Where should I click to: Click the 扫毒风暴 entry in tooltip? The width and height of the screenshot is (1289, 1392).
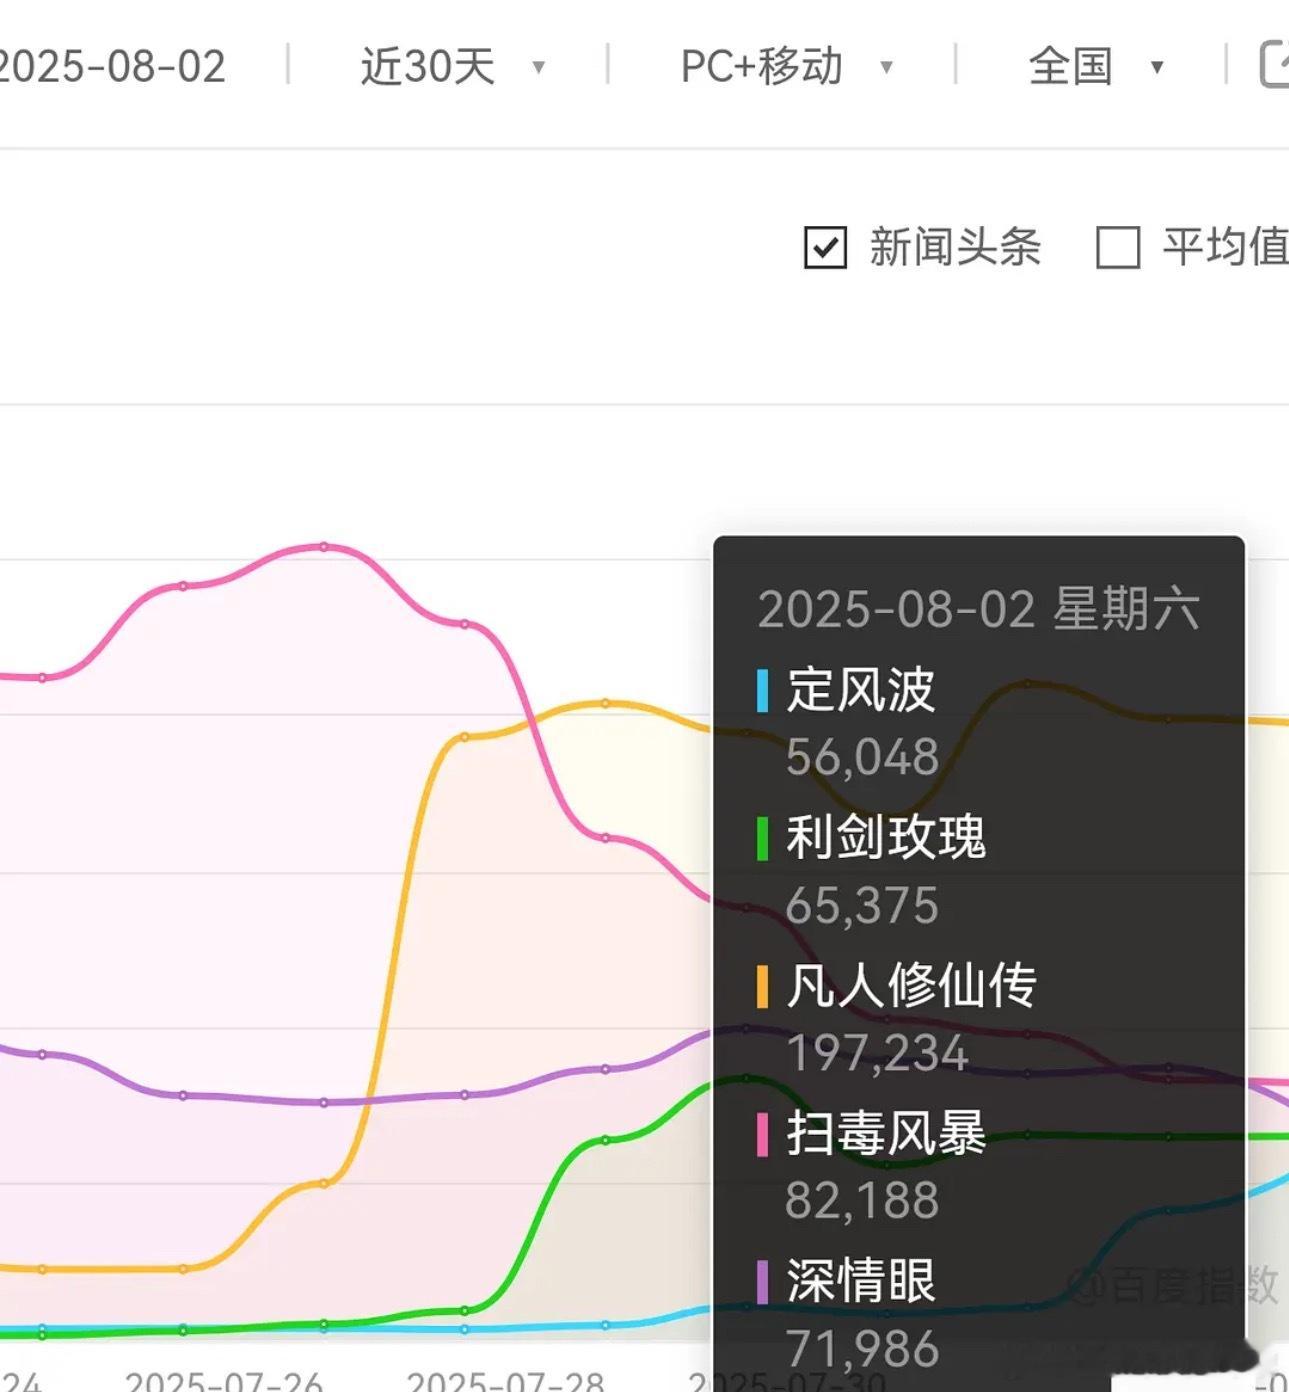(x=886, y=1133)
